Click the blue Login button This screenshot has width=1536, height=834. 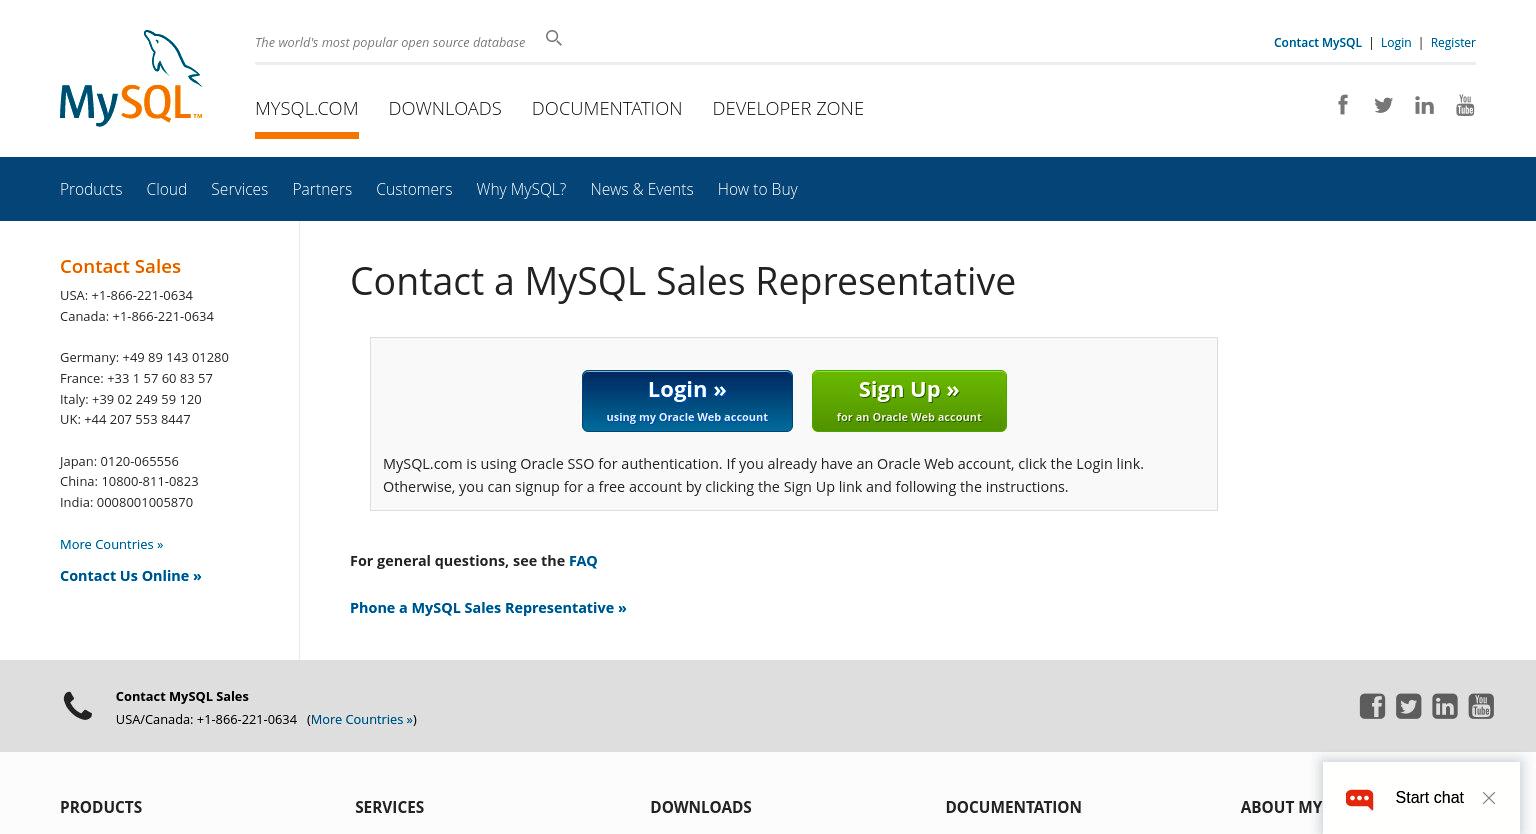pyautogui.click(x=687, y=401)
